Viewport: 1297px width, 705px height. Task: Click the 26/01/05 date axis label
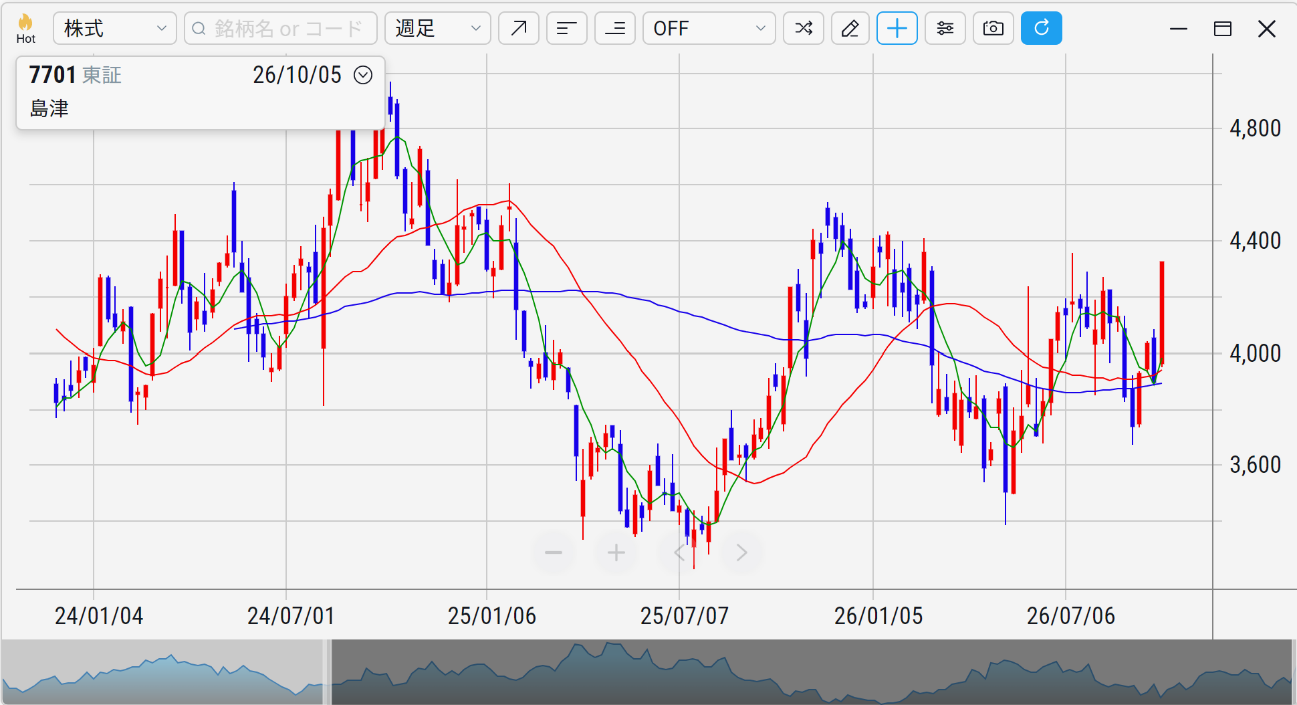click(878, 616)
